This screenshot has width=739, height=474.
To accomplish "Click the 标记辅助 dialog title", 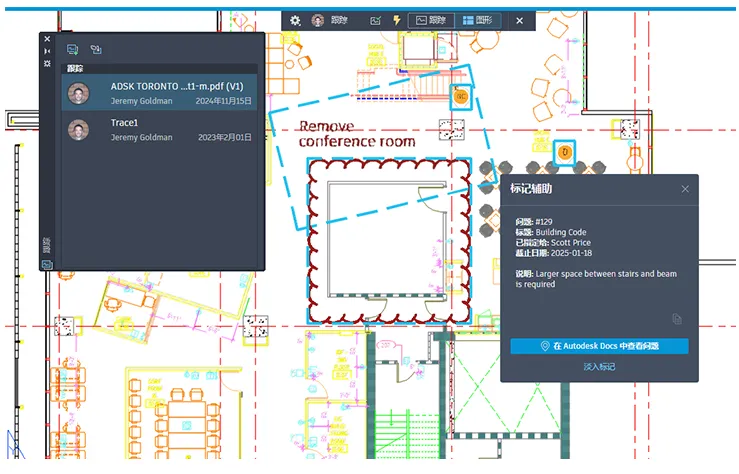I will (531, 188).
